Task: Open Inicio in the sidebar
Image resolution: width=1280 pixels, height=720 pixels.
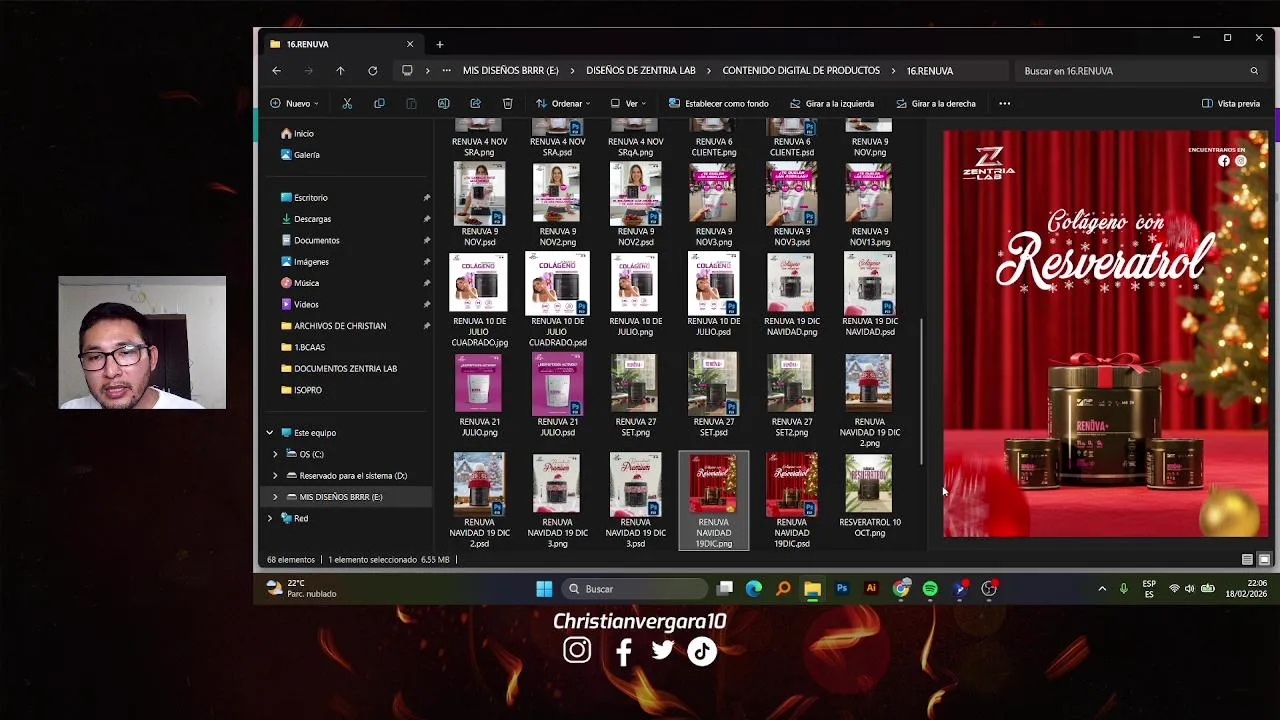Action: pyautogui.click(x=303, y=134)
